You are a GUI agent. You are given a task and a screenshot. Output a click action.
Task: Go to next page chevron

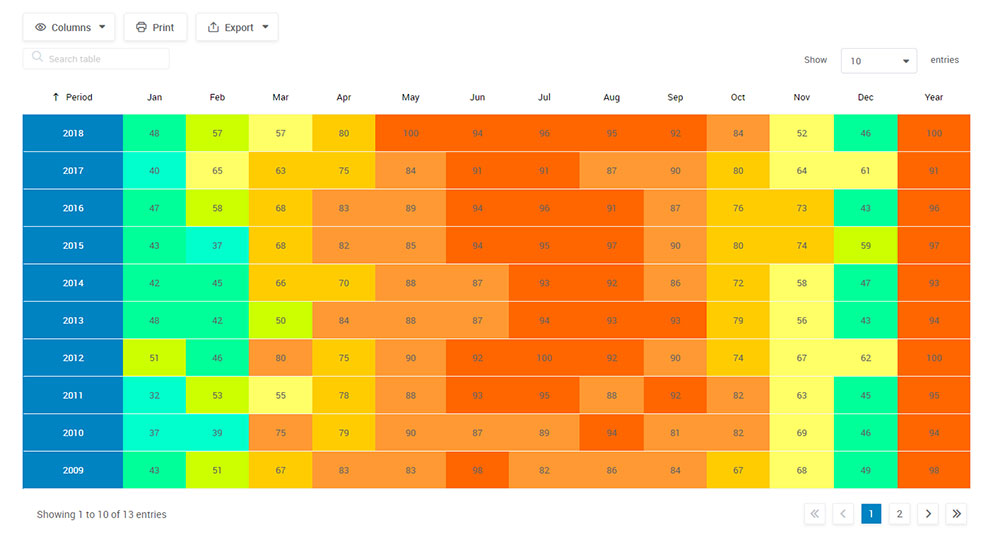tap(928, 514)
